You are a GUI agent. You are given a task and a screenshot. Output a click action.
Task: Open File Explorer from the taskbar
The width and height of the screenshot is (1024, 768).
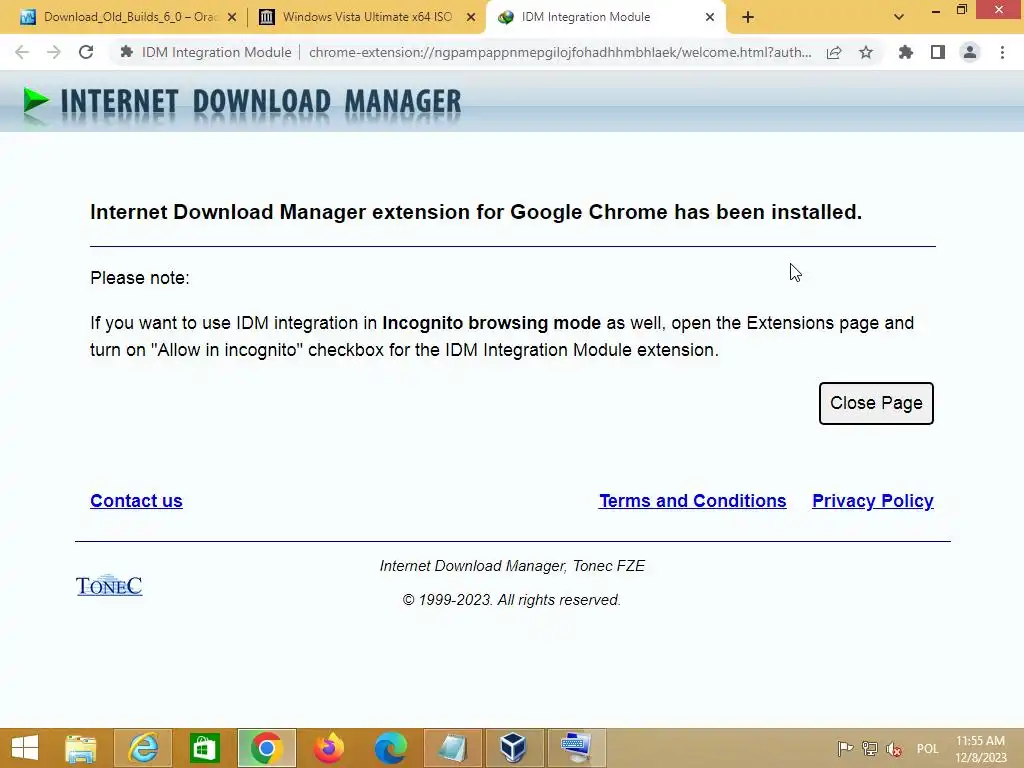pos(81,748)
